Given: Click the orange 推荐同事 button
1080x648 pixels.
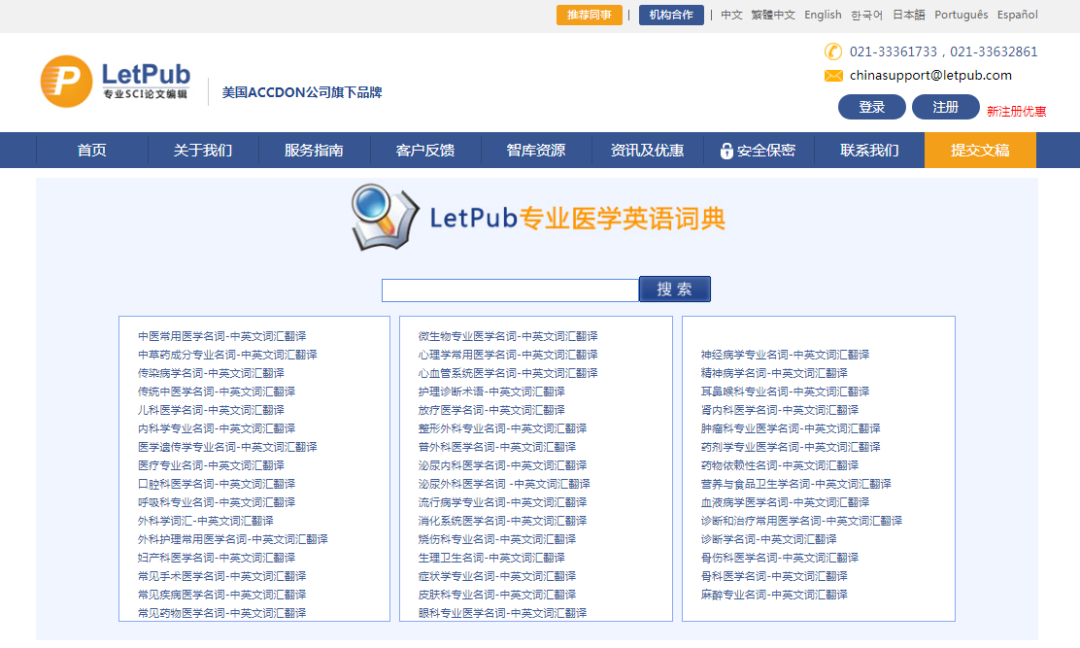Looking at the screenshot, I should click(589, 15).
